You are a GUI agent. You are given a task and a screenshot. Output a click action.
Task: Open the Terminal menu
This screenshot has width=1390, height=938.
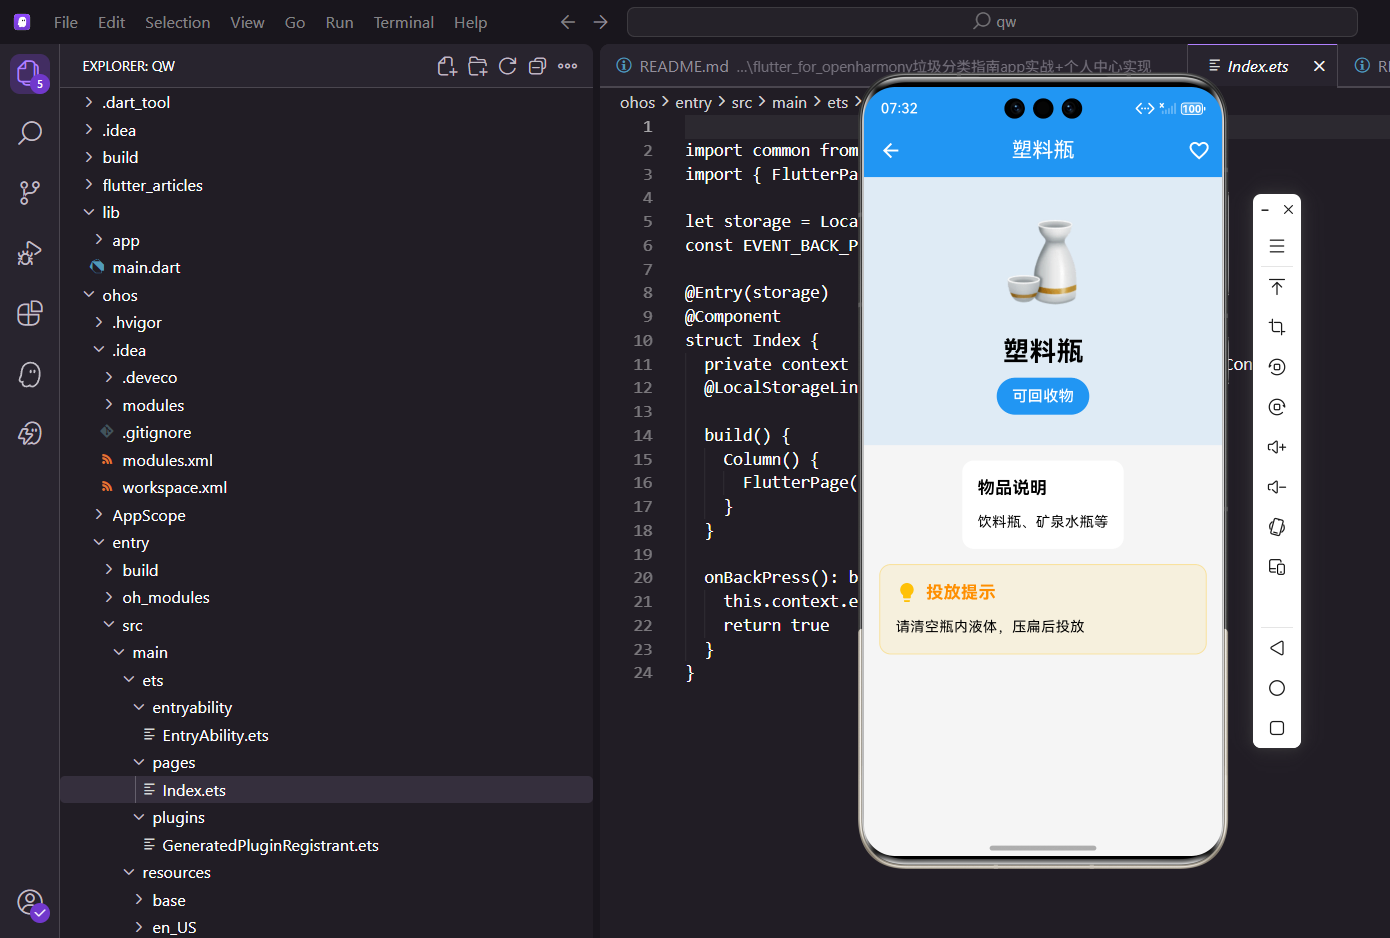tap(404, 22)
